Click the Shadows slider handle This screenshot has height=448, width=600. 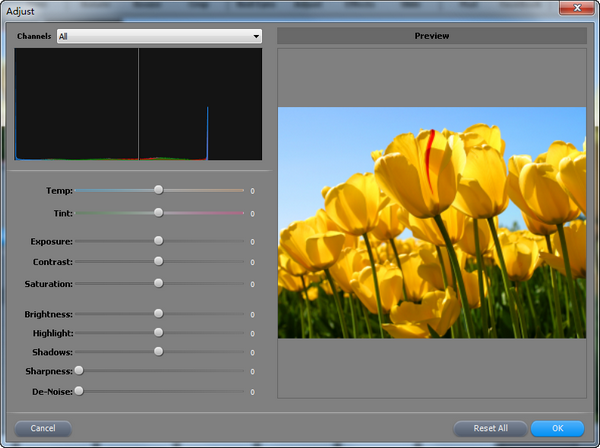coord(158,351)
